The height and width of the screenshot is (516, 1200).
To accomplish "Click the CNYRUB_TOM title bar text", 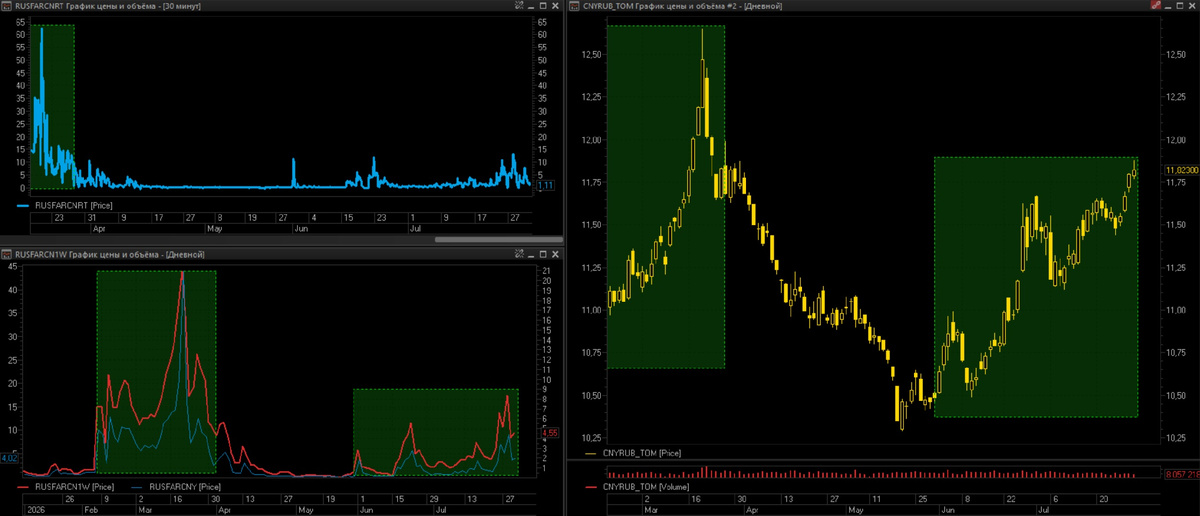I will point(682,6).
